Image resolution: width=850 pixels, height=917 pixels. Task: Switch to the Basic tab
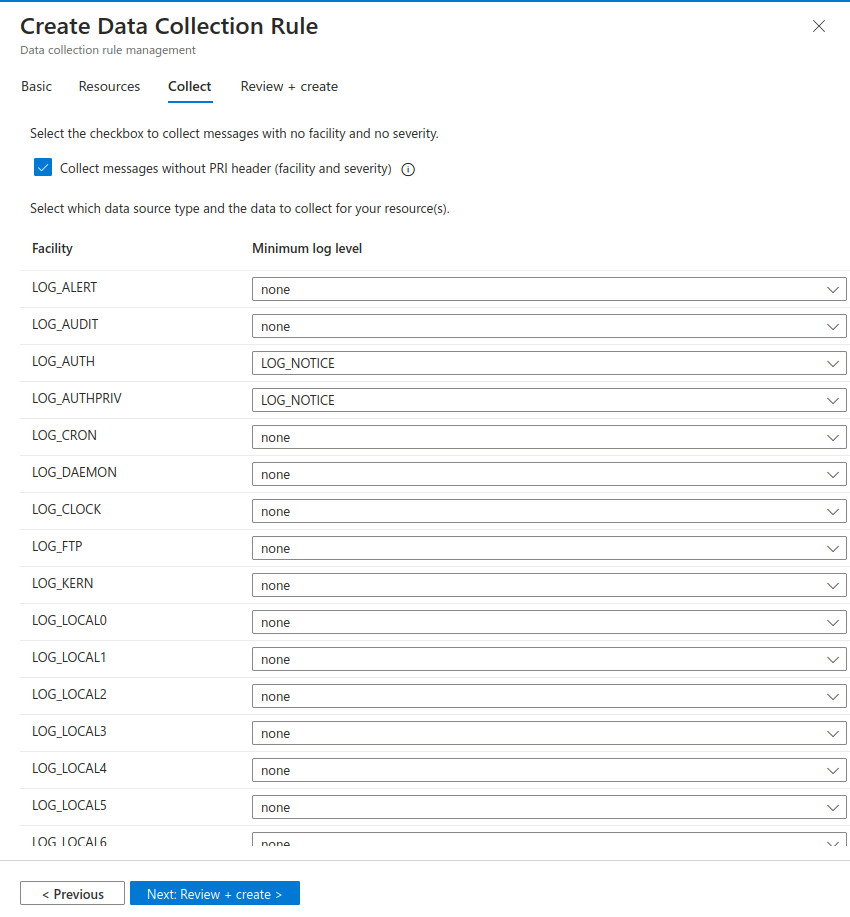[36, 87]
